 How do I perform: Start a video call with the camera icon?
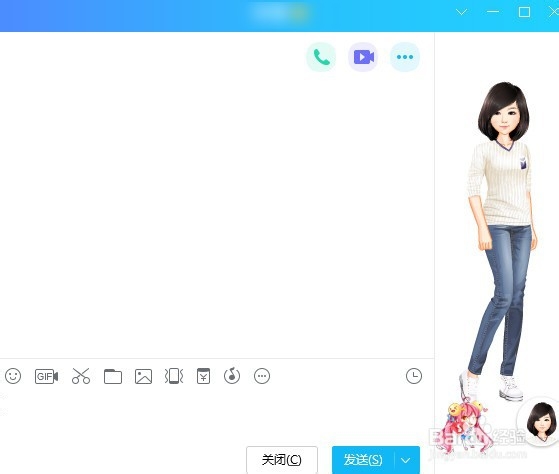(363, 57)
